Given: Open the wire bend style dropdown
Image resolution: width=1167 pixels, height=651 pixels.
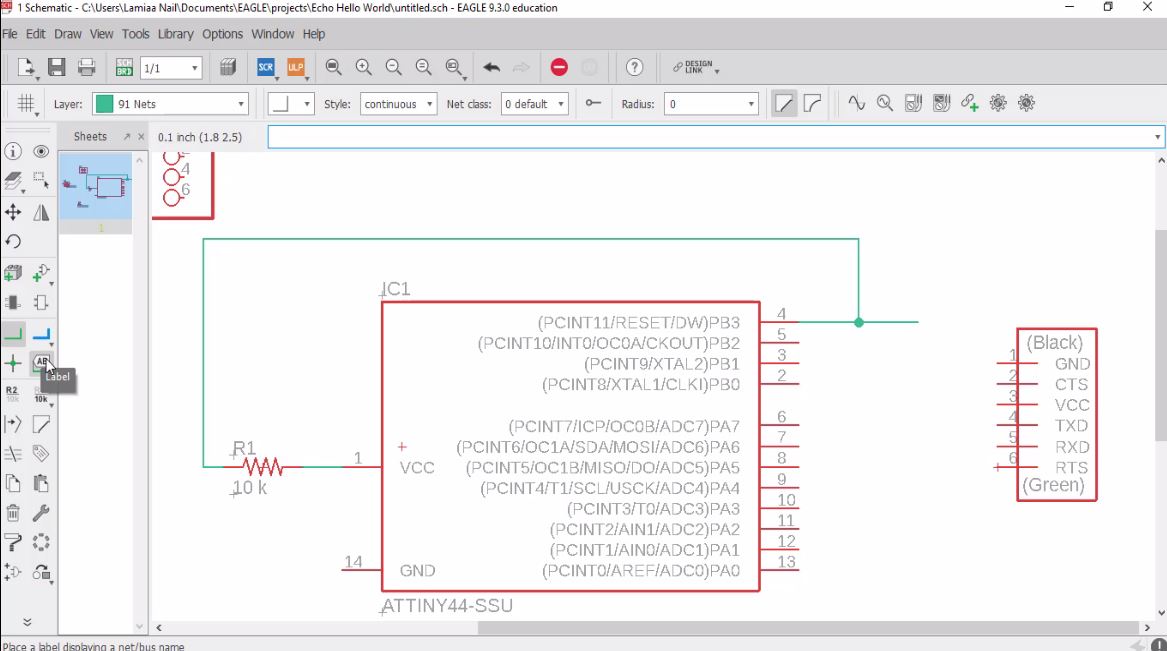Looking at the screenshot, I should [x=290, y=104].
